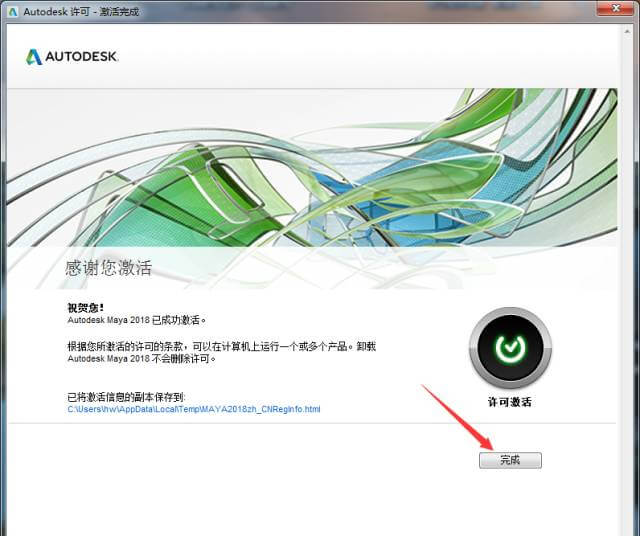Select the 祝贺您! congratulation text
Screen dimensions: 640x536
86,307
